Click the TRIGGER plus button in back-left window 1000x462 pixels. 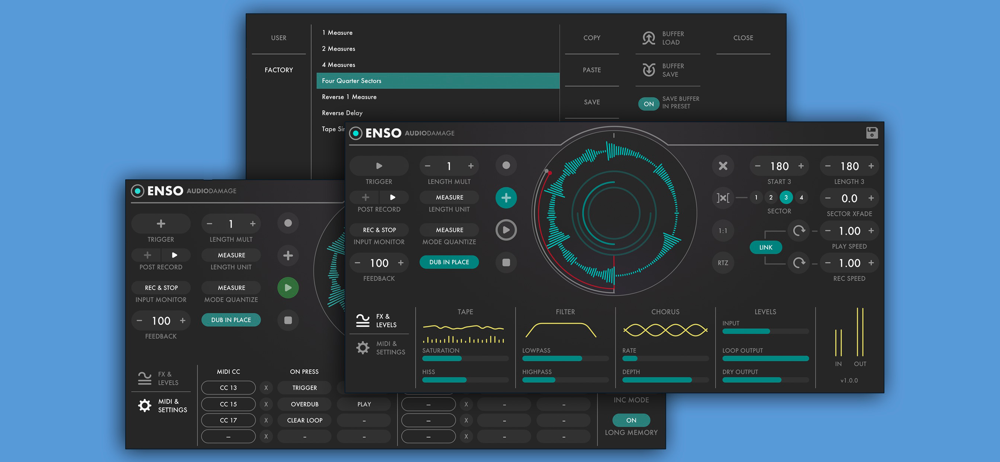coord(161,224)
